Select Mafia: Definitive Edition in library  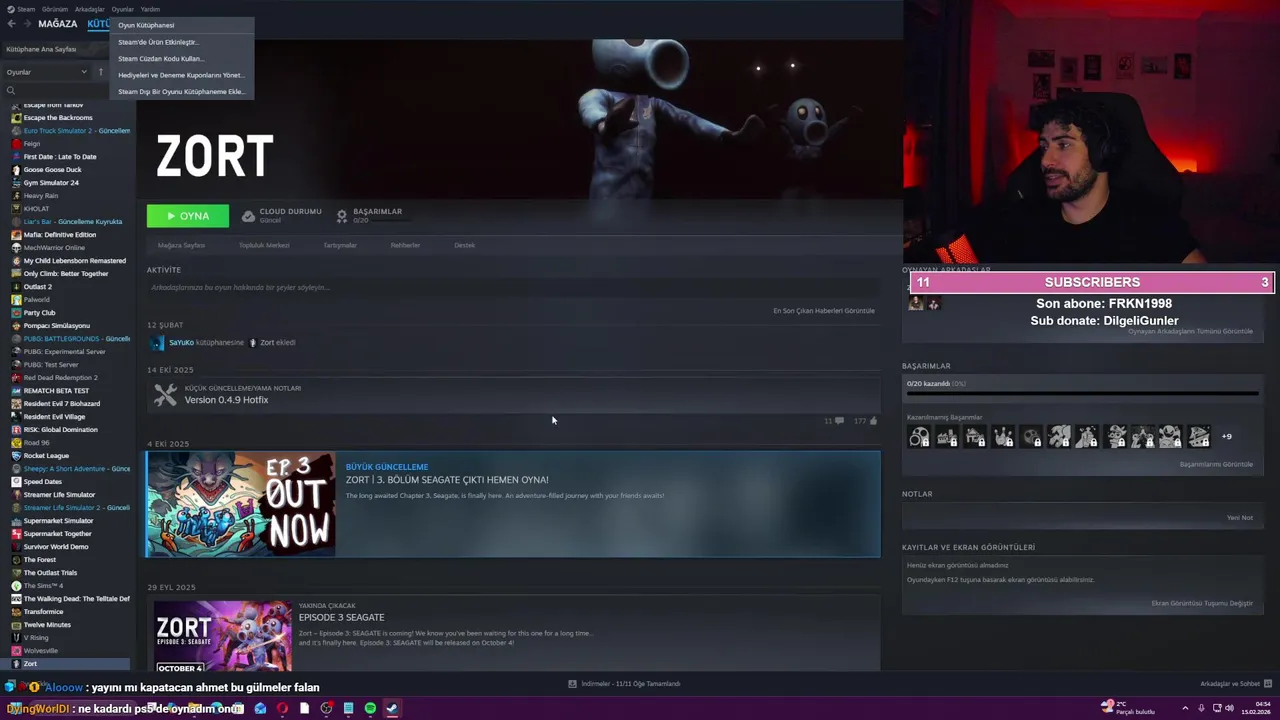(x=60, y=235)
